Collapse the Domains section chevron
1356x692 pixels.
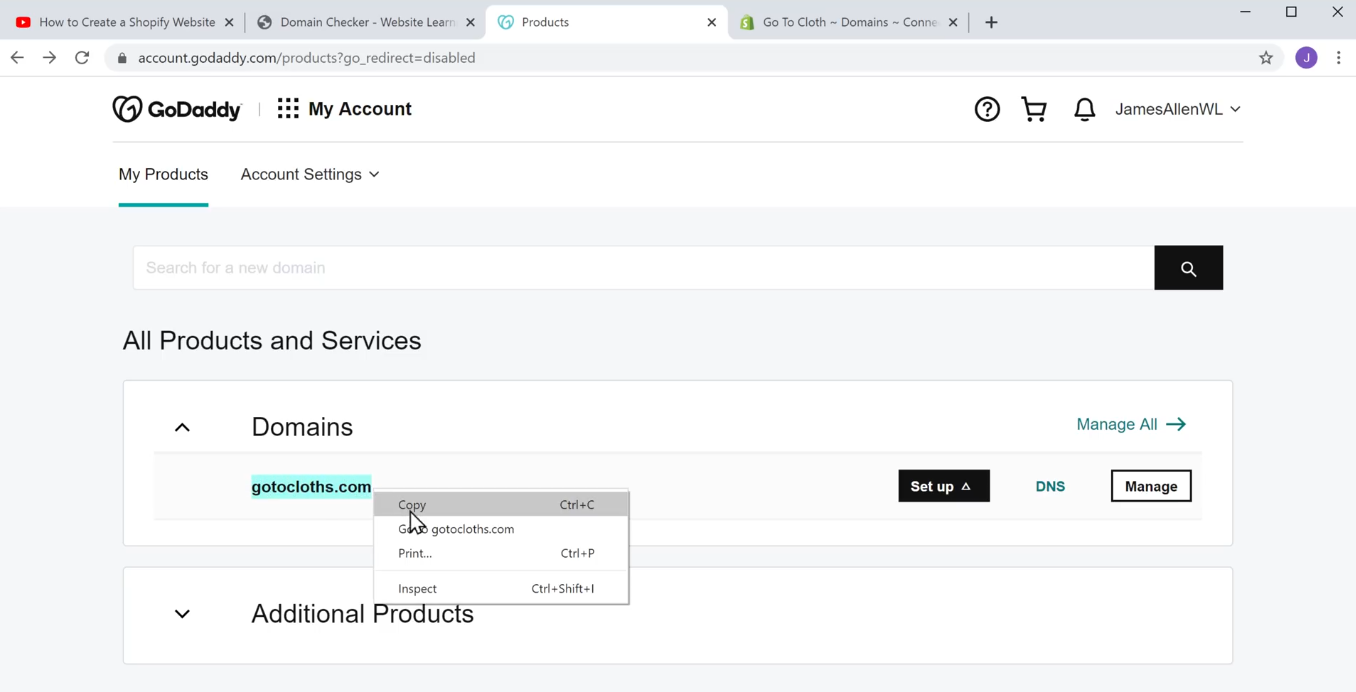(182, 427)
